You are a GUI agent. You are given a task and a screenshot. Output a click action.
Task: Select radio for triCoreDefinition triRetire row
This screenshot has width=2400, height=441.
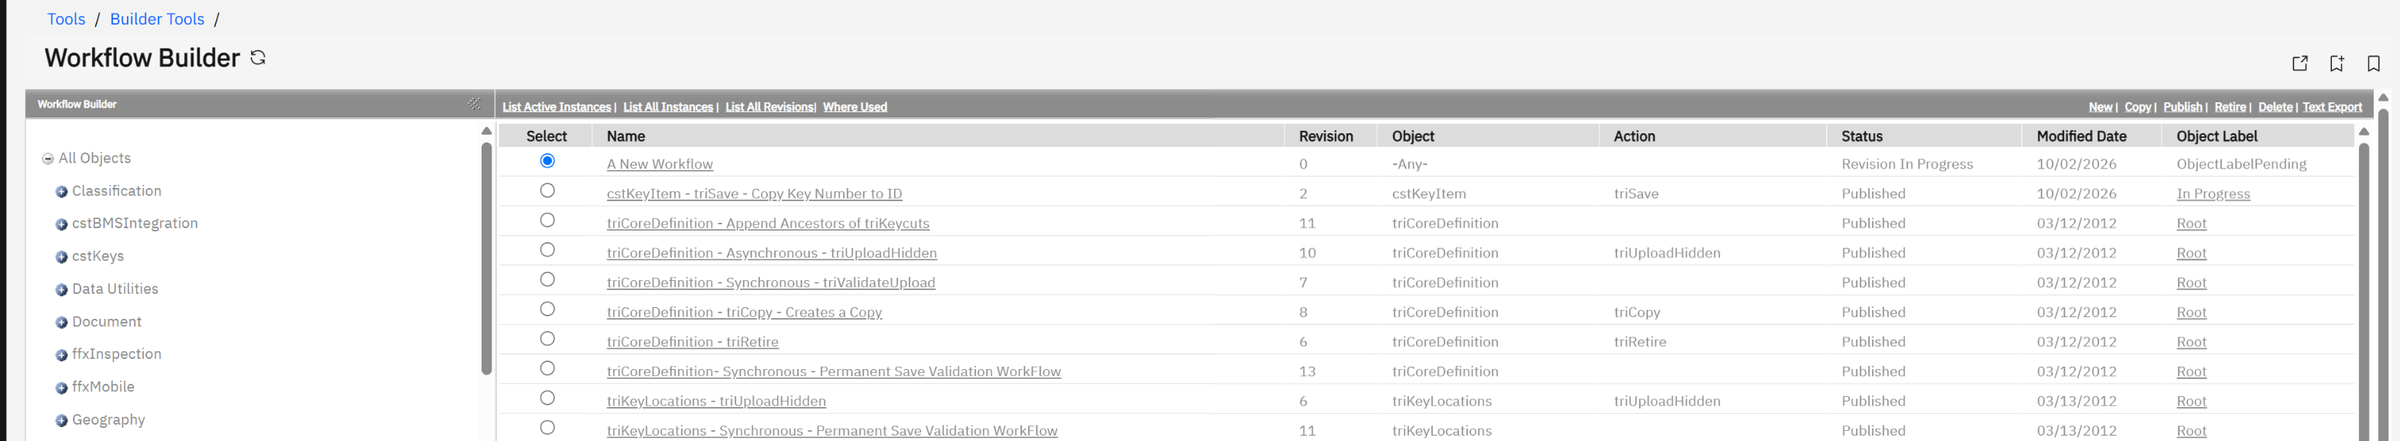pos(547,339)
